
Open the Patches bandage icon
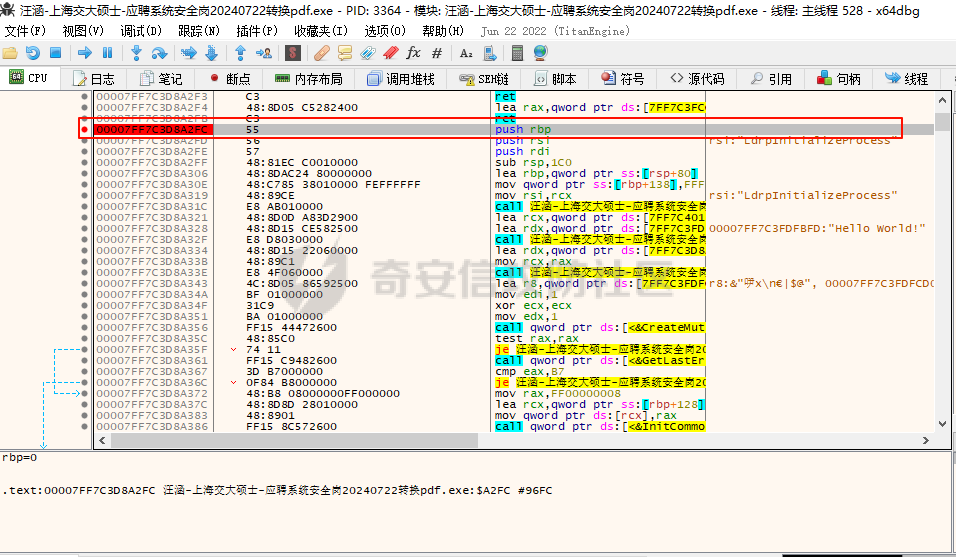tap(322, 53)
